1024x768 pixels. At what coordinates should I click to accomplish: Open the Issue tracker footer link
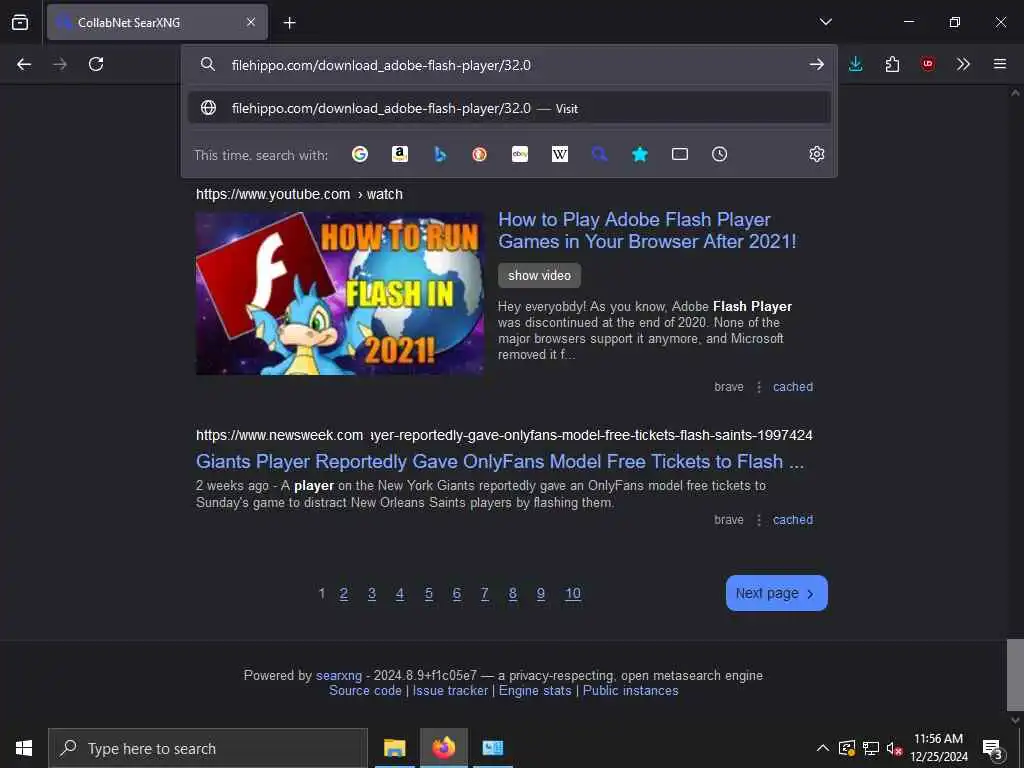click(450, 690)
